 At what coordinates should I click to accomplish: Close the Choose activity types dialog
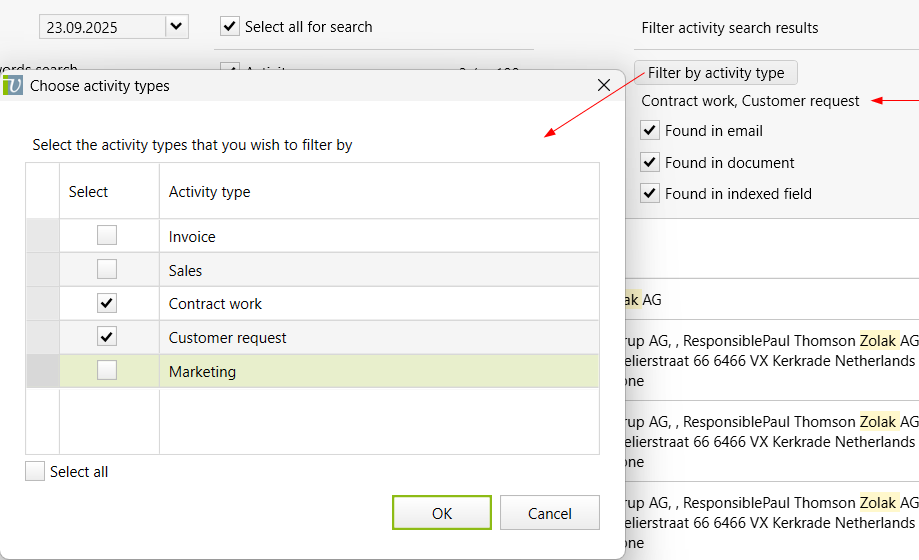[603, 85]
